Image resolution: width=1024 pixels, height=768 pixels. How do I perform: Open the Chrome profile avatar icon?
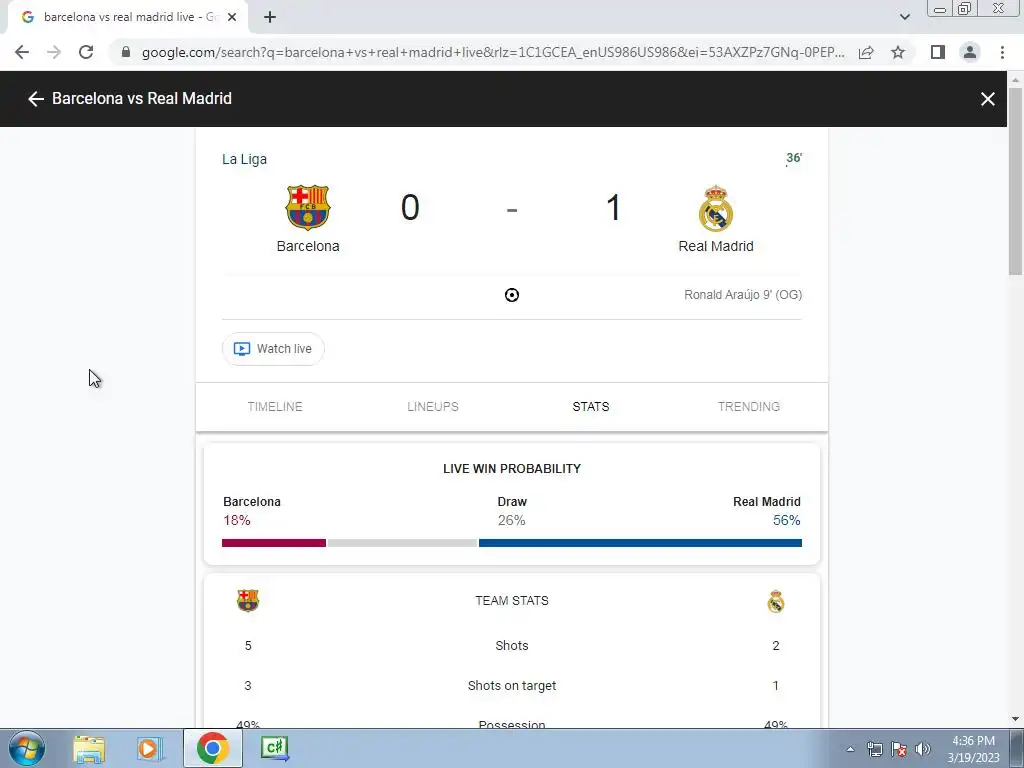(970, 52)
